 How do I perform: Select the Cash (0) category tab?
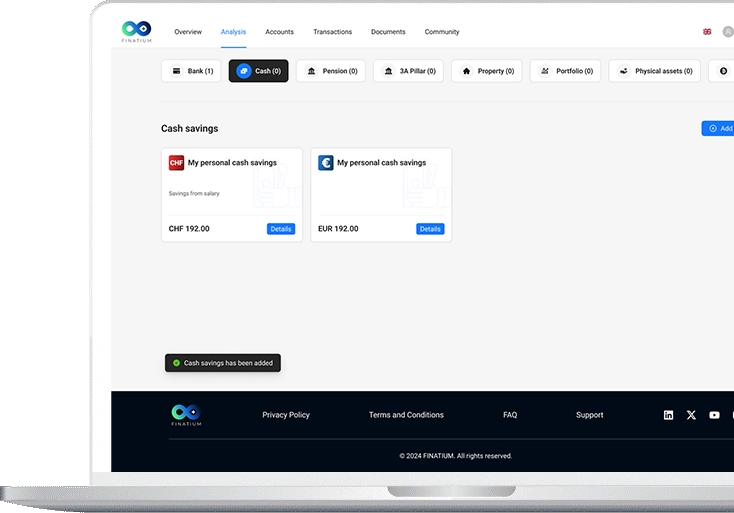coord(258,71)
